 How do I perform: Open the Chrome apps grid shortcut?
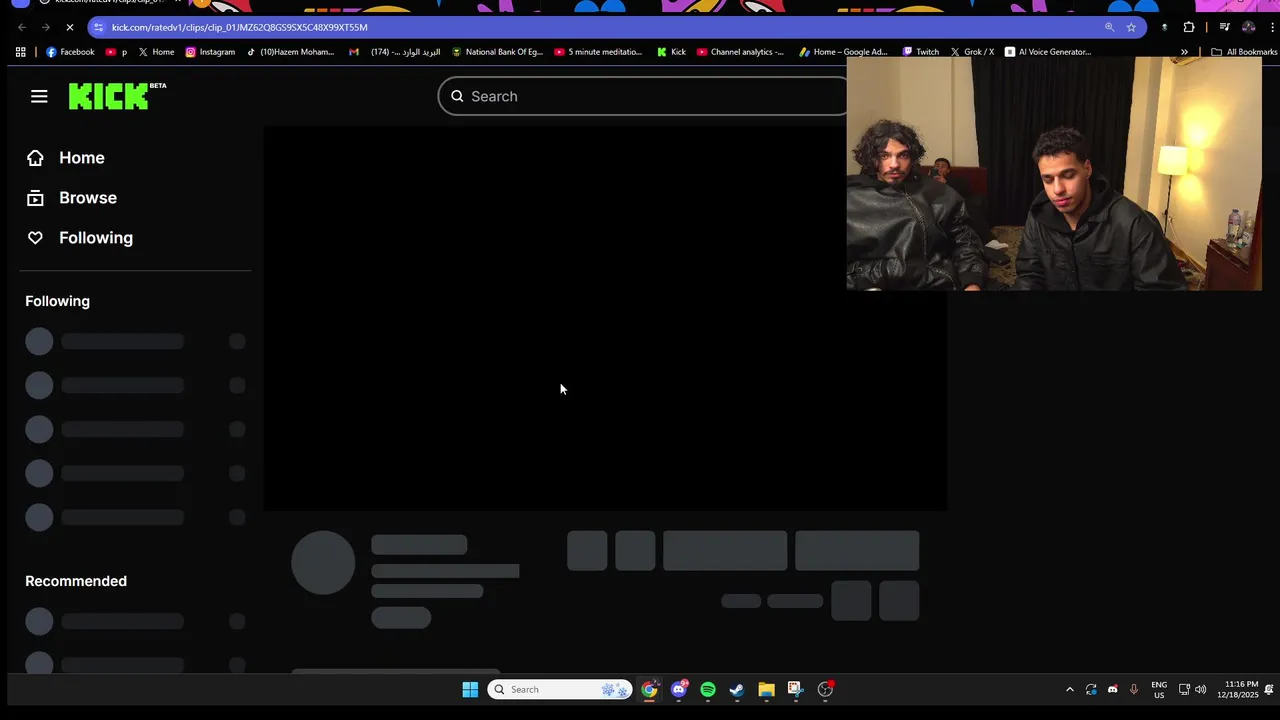pyautogui.click(x=20, y=52)
